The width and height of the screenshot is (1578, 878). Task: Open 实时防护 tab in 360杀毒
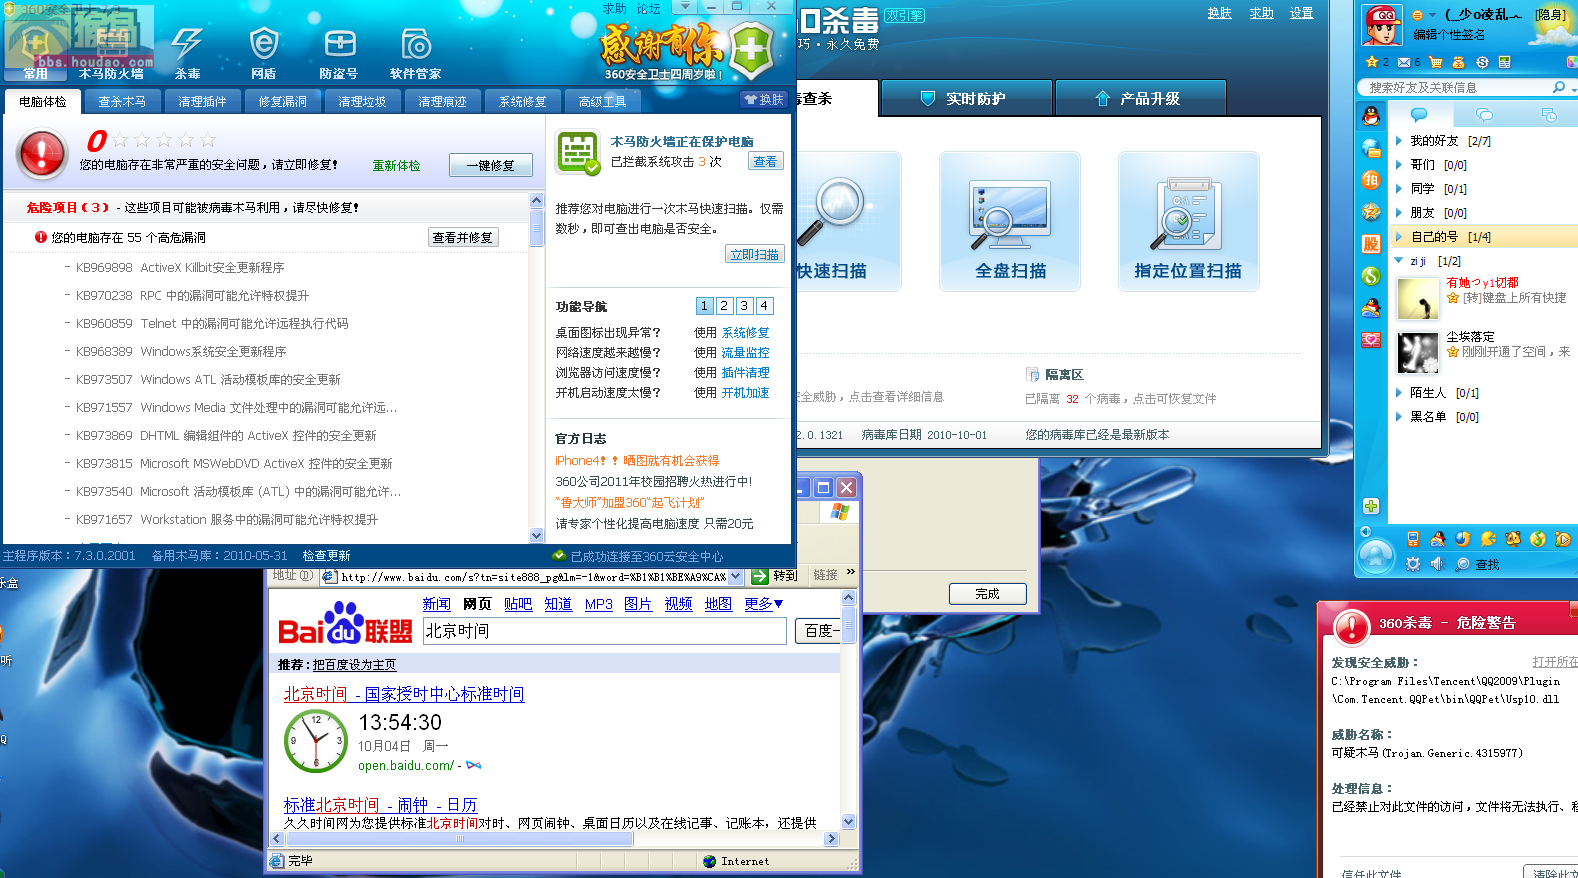pyautogui.click(x=967, y=98)
